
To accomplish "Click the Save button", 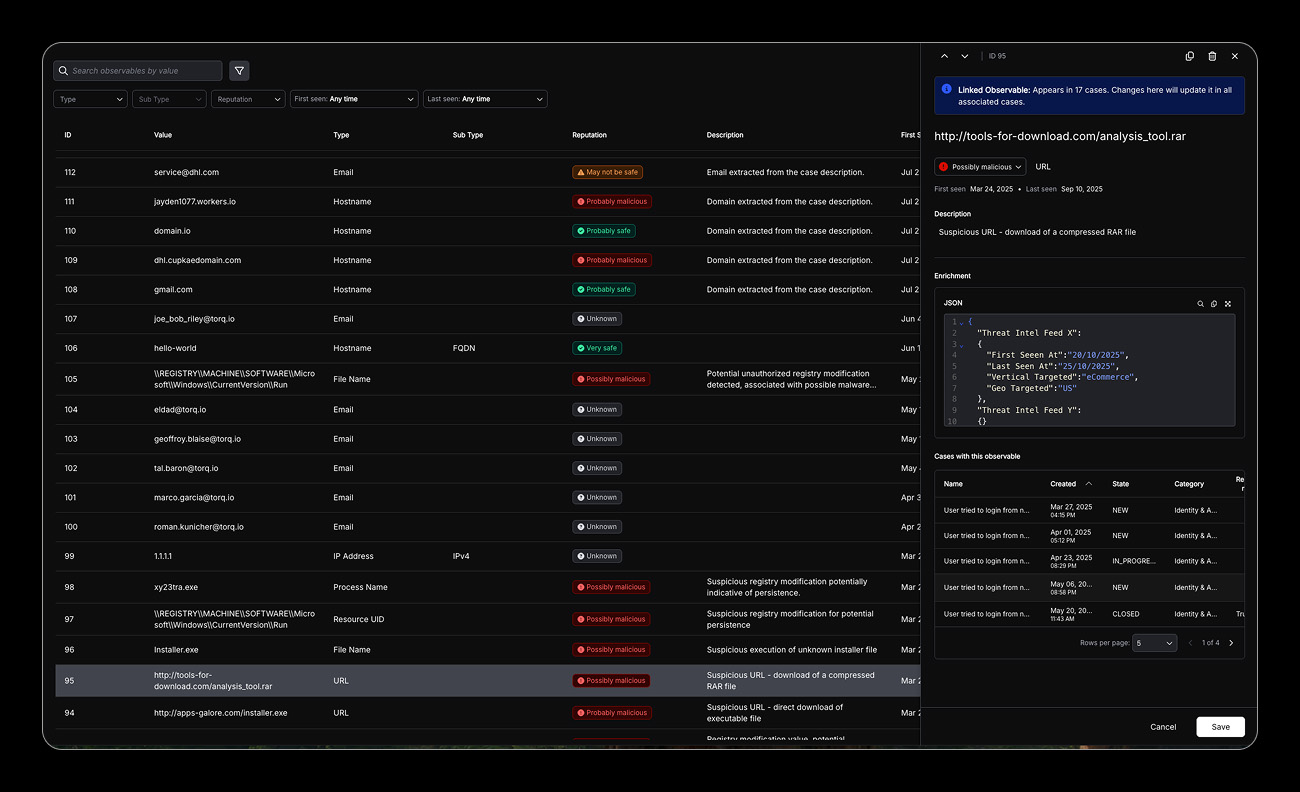I will (x=1220, y=727).
